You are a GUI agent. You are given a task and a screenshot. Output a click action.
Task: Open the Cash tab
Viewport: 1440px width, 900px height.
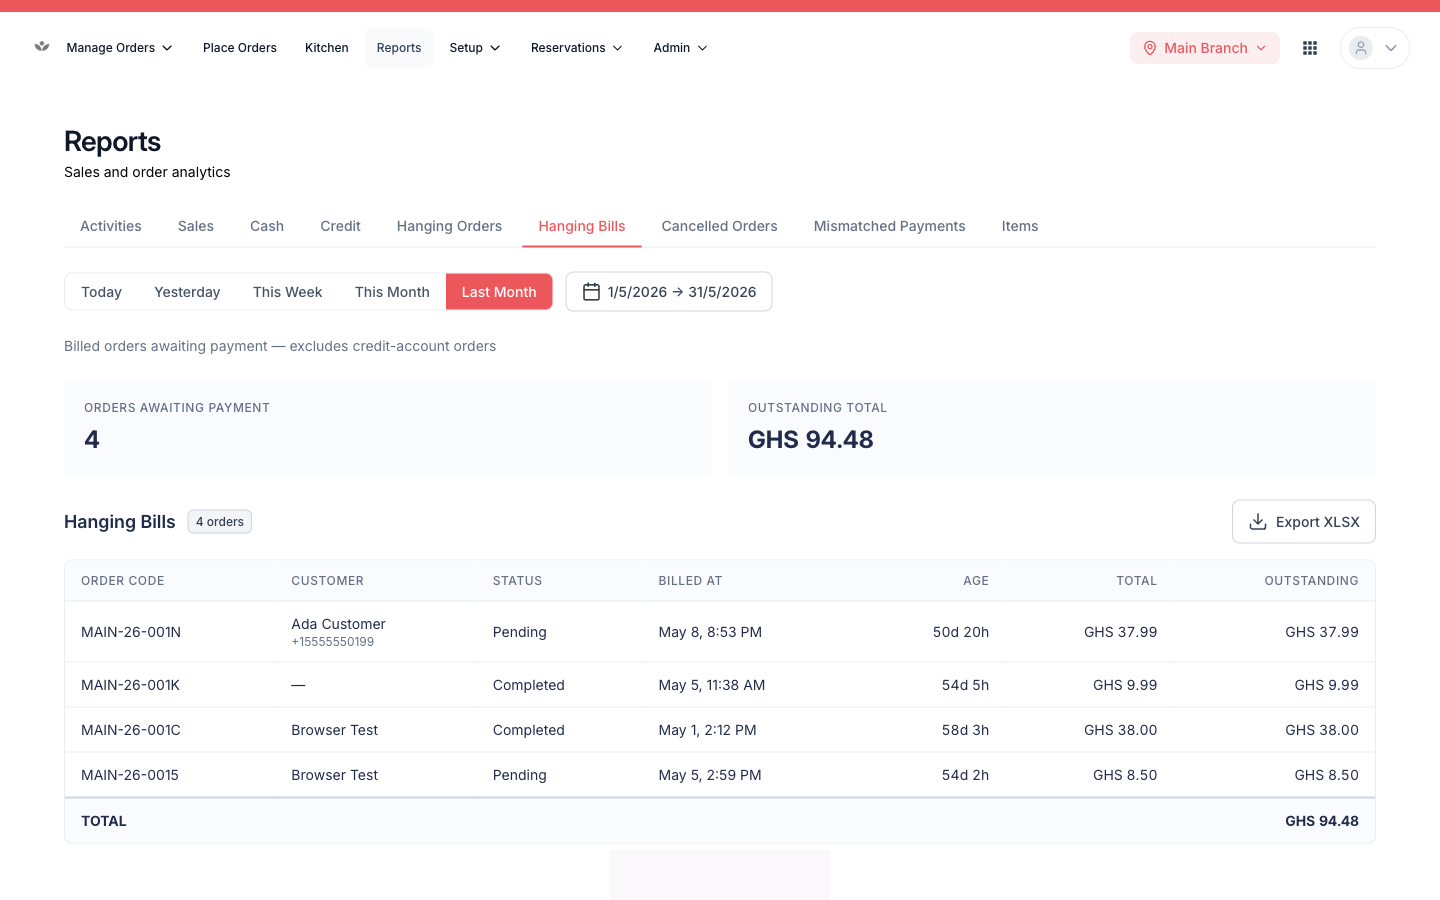267,226
